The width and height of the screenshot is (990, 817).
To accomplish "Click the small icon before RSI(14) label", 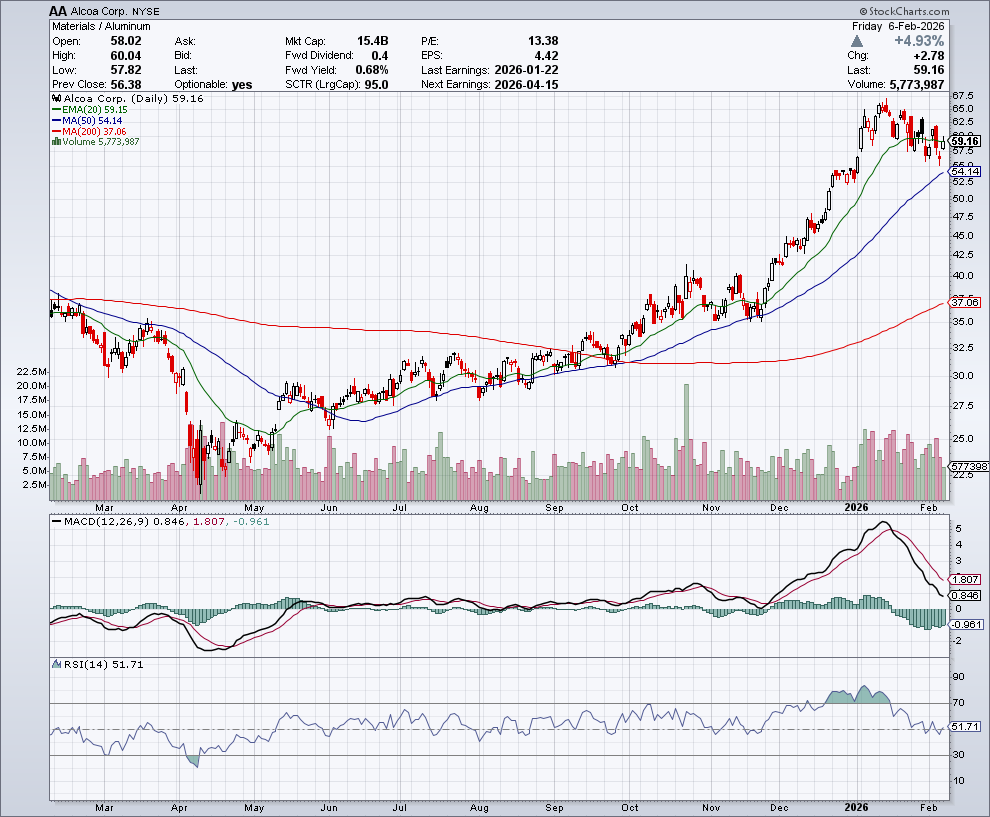I will 56,664.
